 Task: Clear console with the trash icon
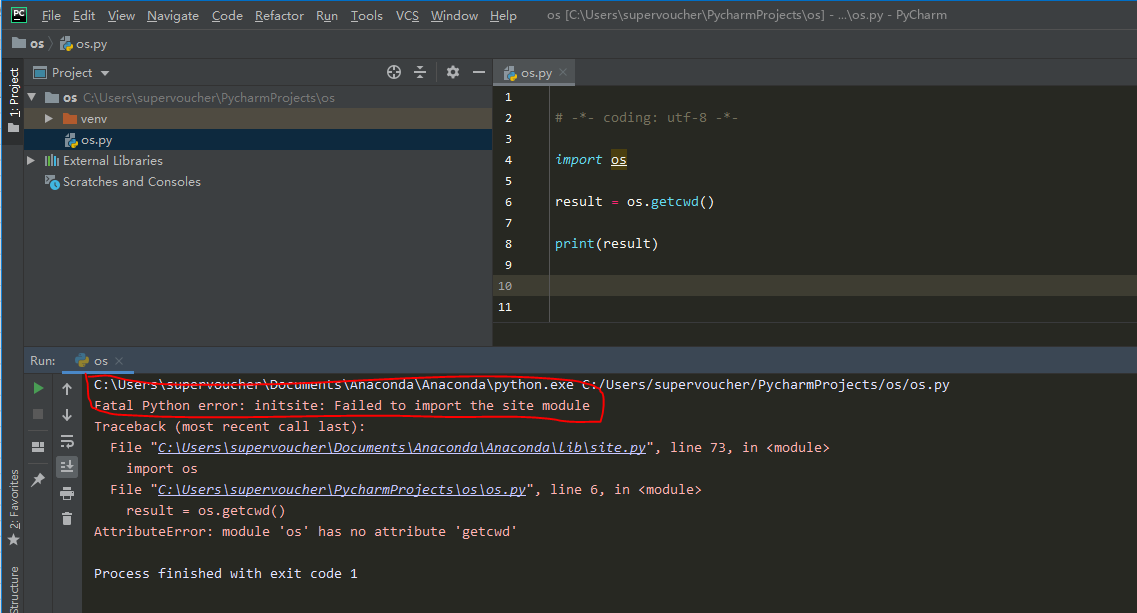pos(67,518)
